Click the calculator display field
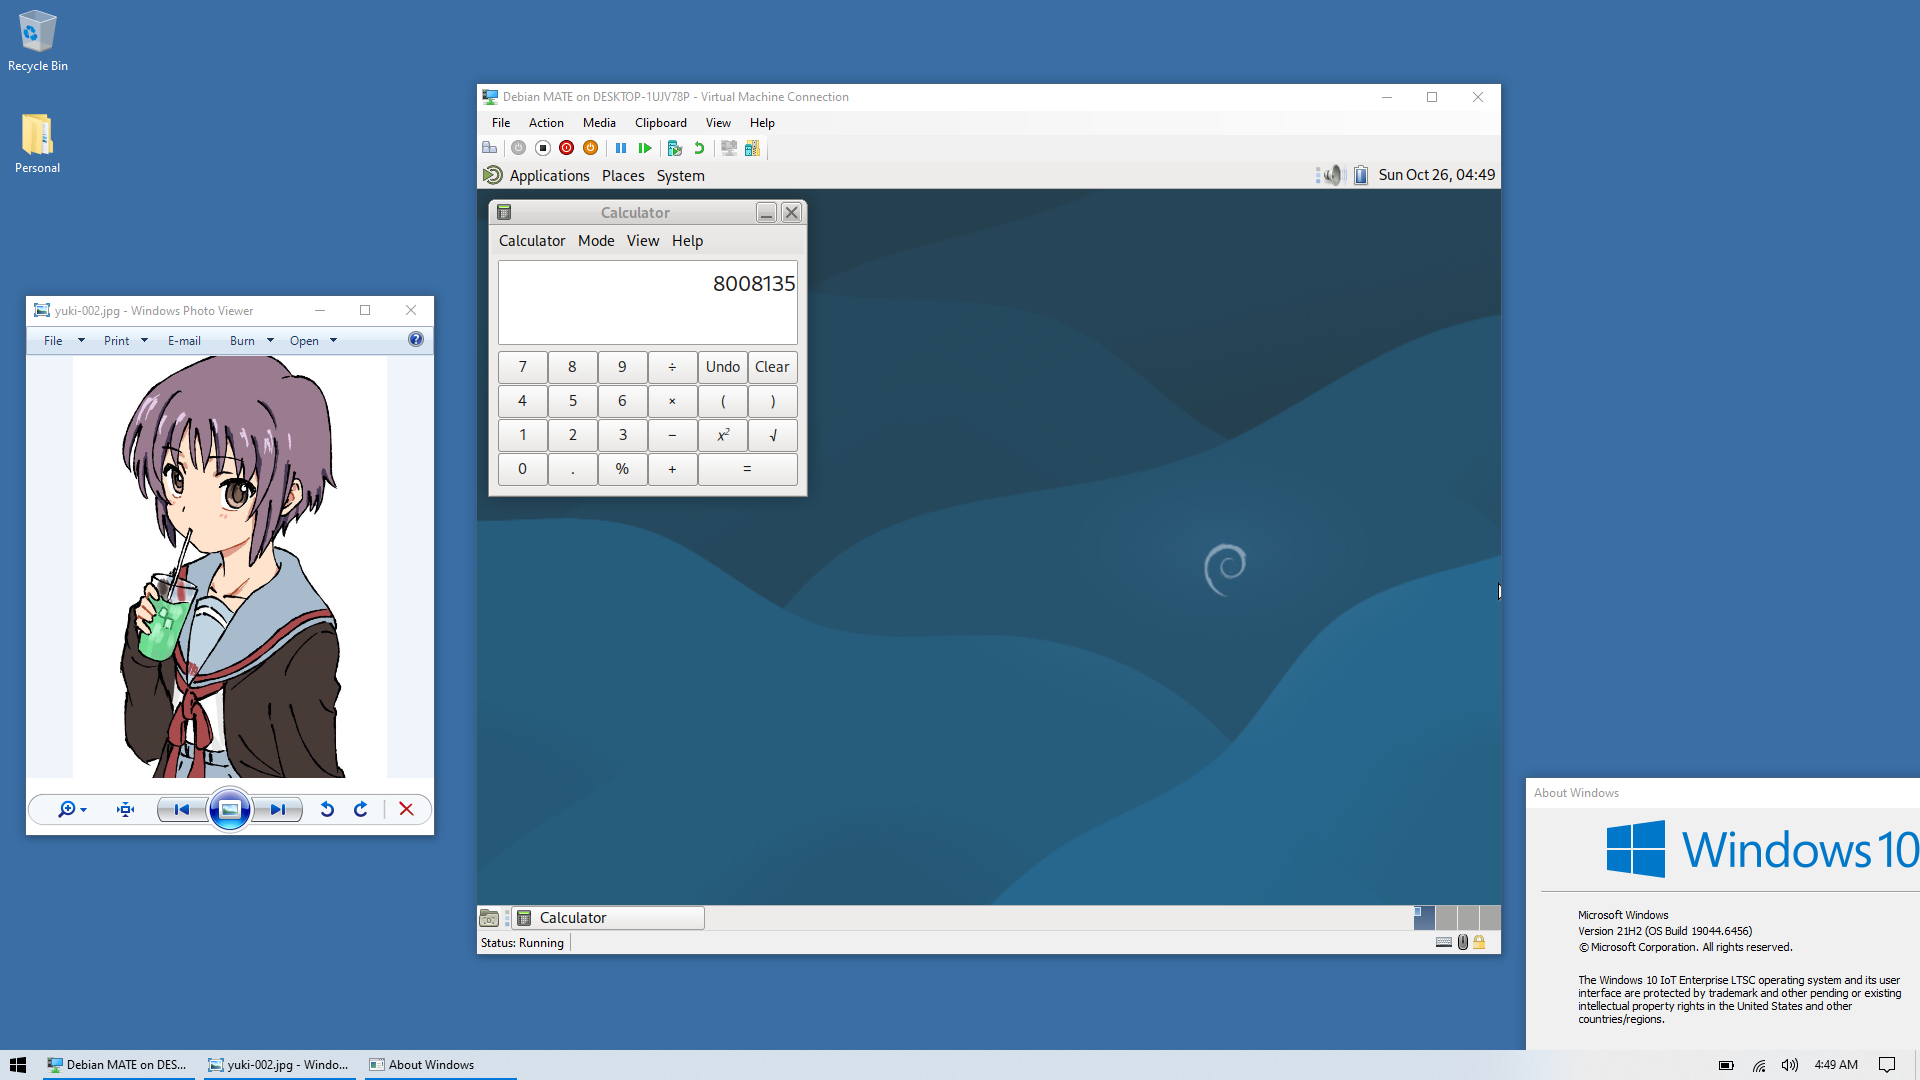Image resolution: width=1920 pixels, height=1080 pixels. point(647,302)
